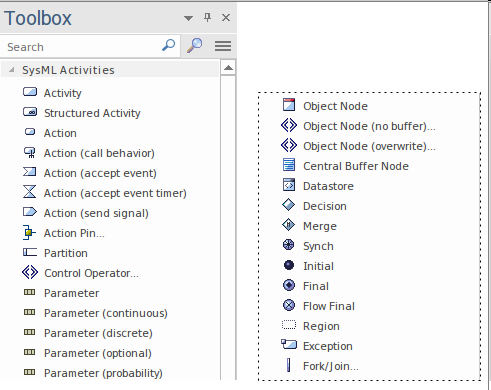Select the Parameter (continuous) item
The image size is (491, 390).
tap(95, 313)
